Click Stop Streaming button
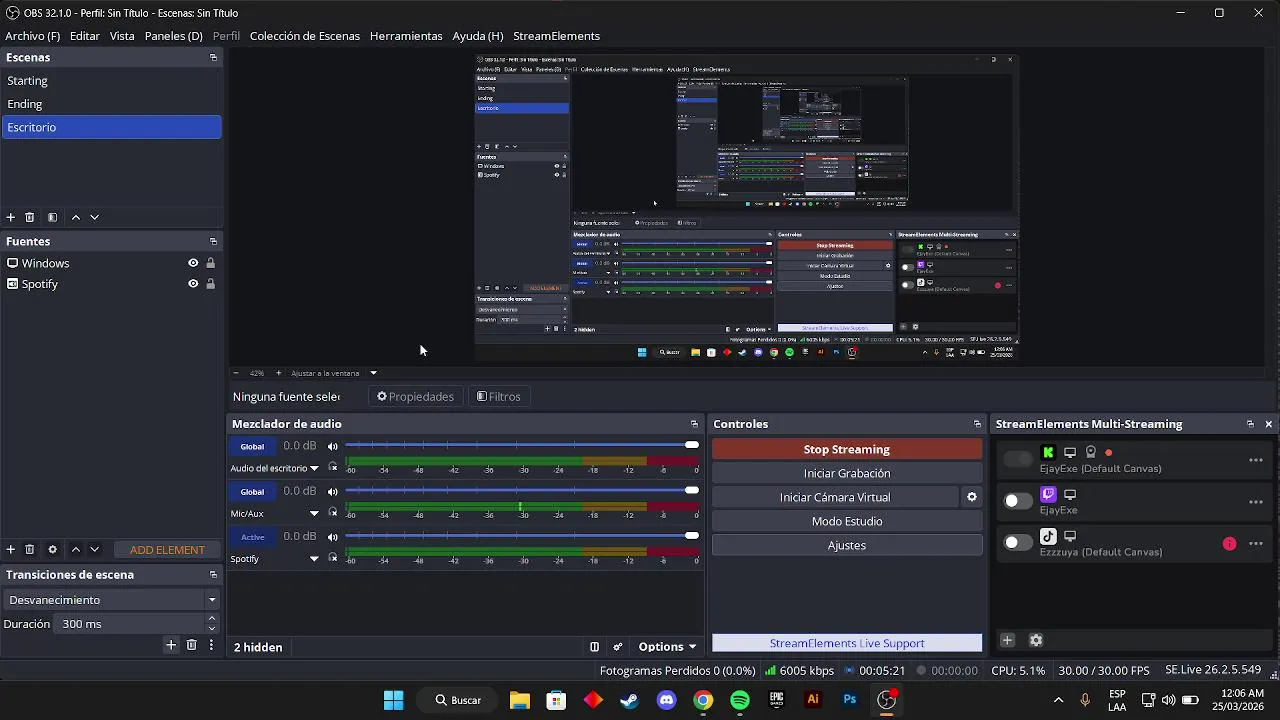 pyautogui.click(x=847, y=450)
